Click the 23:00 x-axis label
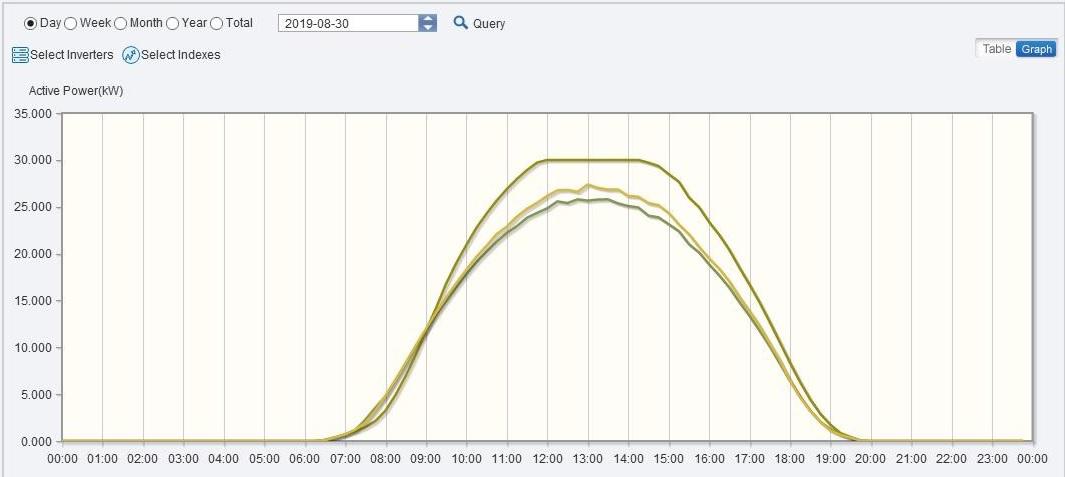The height and width of the screenshot is (477, 1065). click(x=993, y=459)
